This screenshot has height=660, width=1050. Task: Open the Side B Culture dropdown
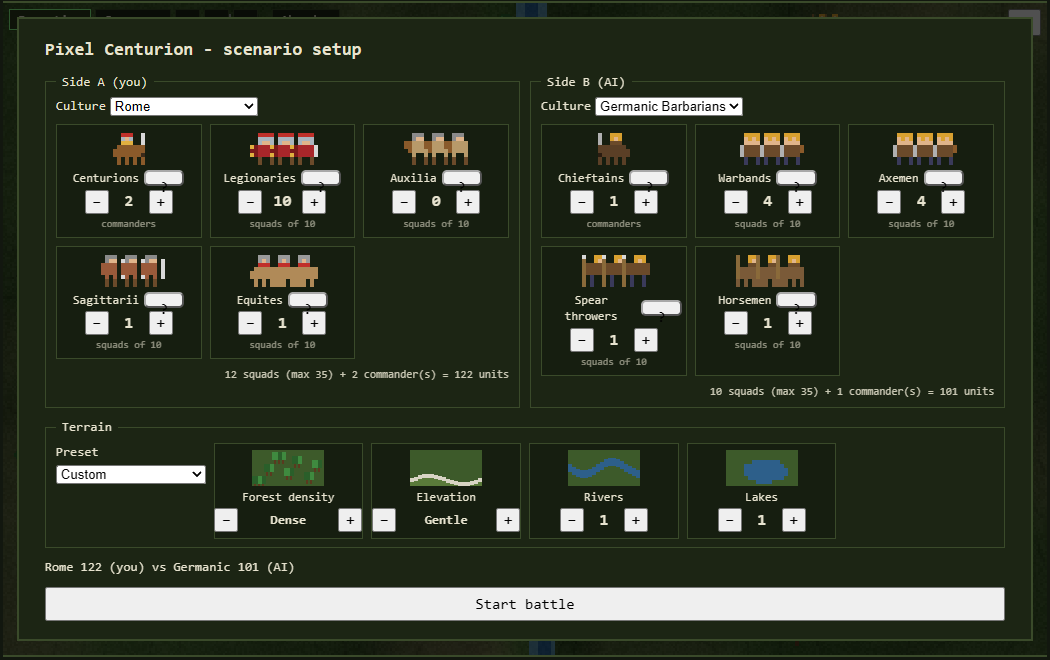click(669, 106)
